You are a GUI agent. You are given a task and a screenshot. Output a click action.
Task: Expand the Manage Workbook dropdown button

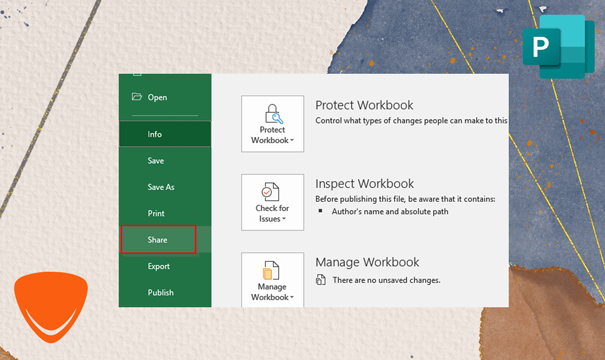coord(272,280)
